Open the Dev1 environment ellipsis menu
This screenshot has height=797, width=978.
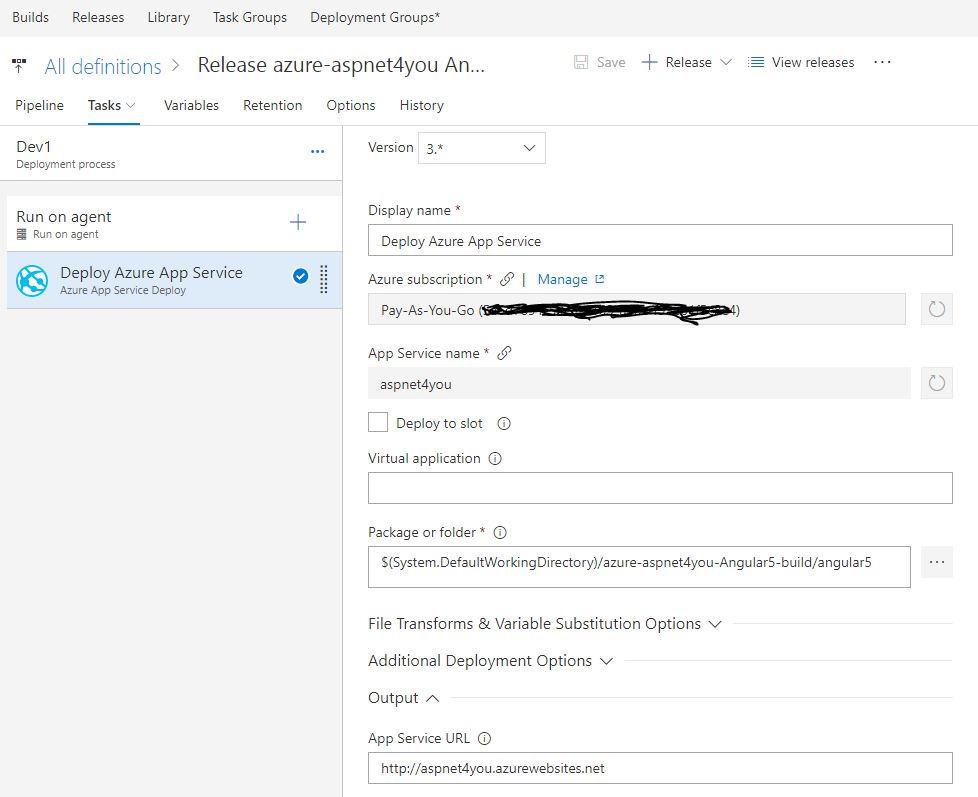[317, 152]
